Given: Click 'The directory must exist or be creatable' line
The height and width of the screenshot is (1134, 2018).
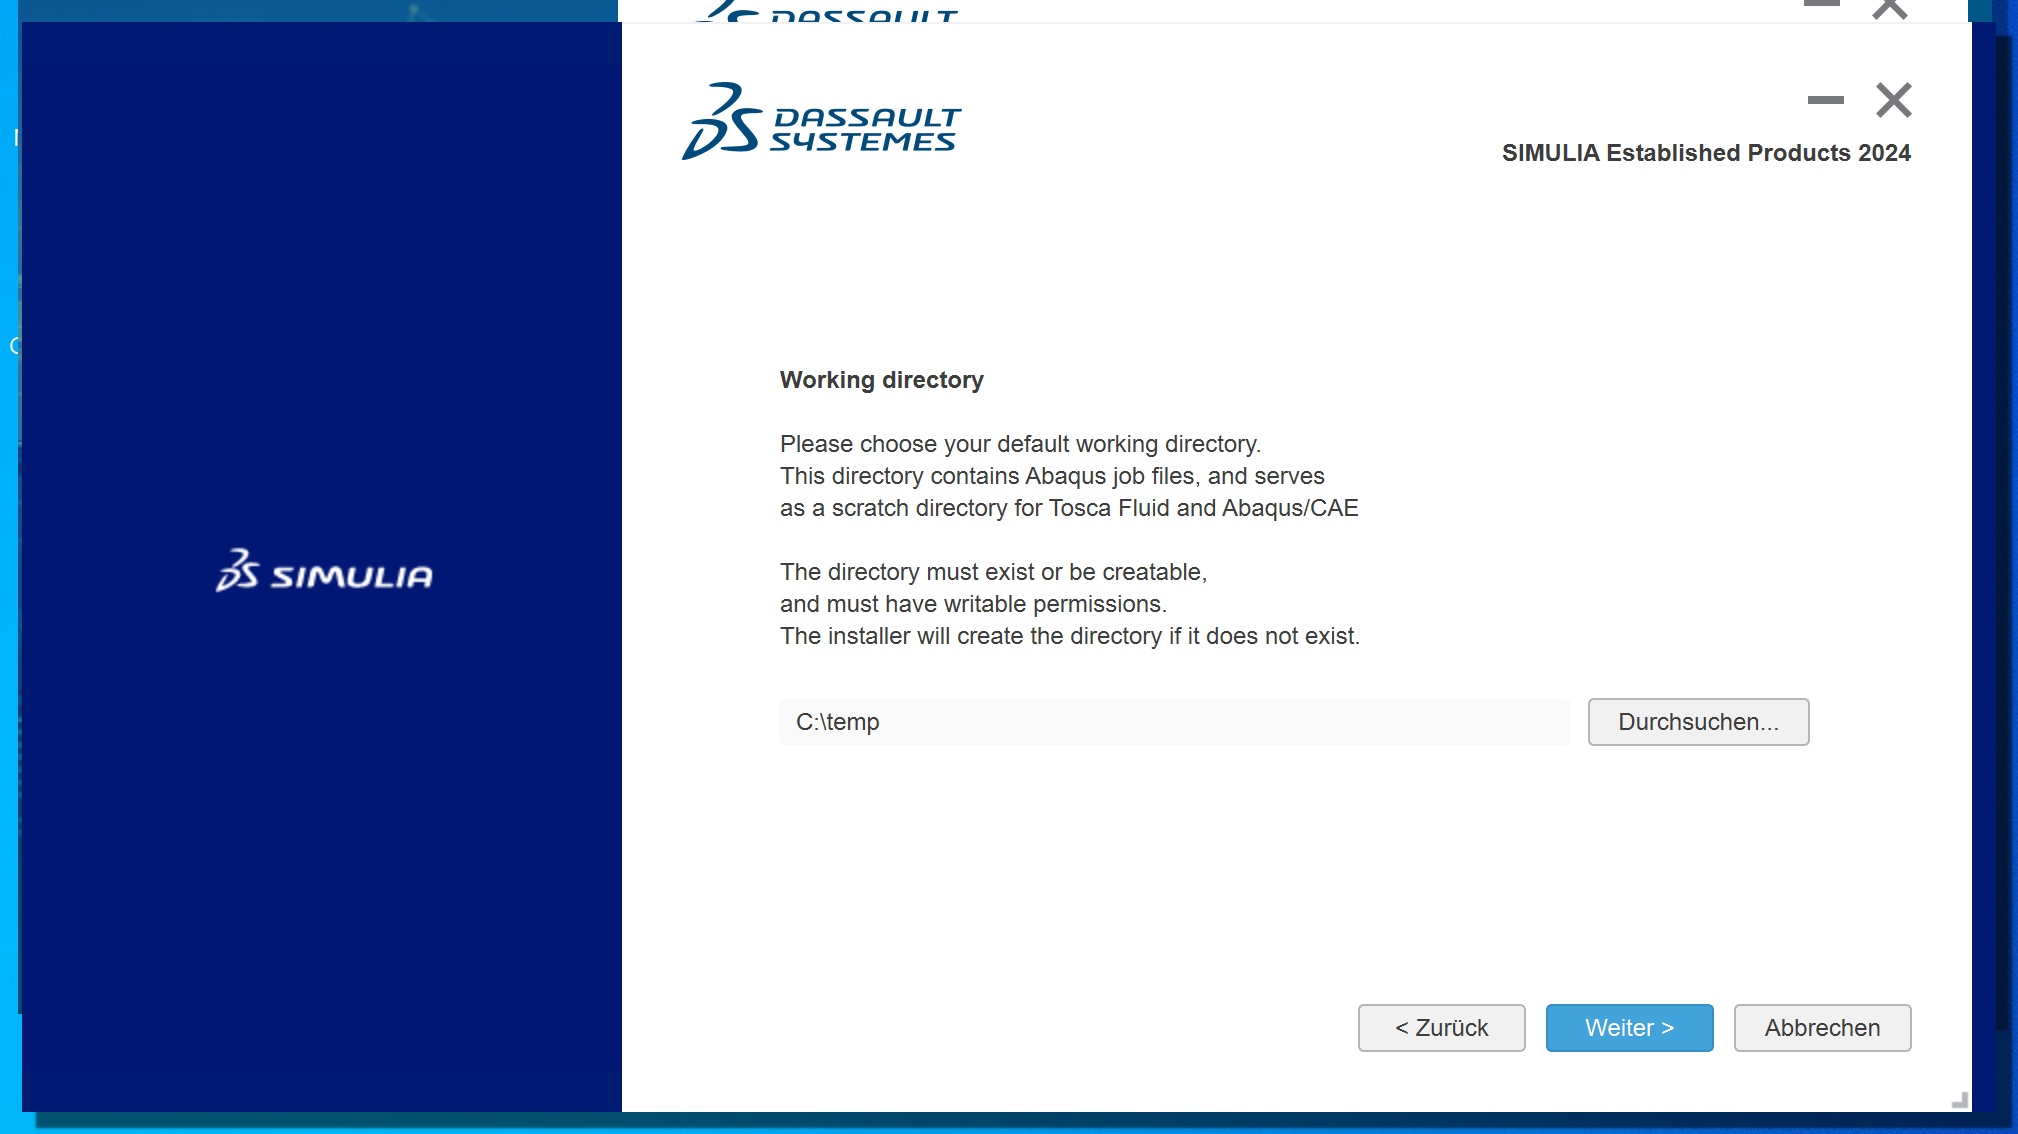Looking at the screenshot, I should pos(993,572).
